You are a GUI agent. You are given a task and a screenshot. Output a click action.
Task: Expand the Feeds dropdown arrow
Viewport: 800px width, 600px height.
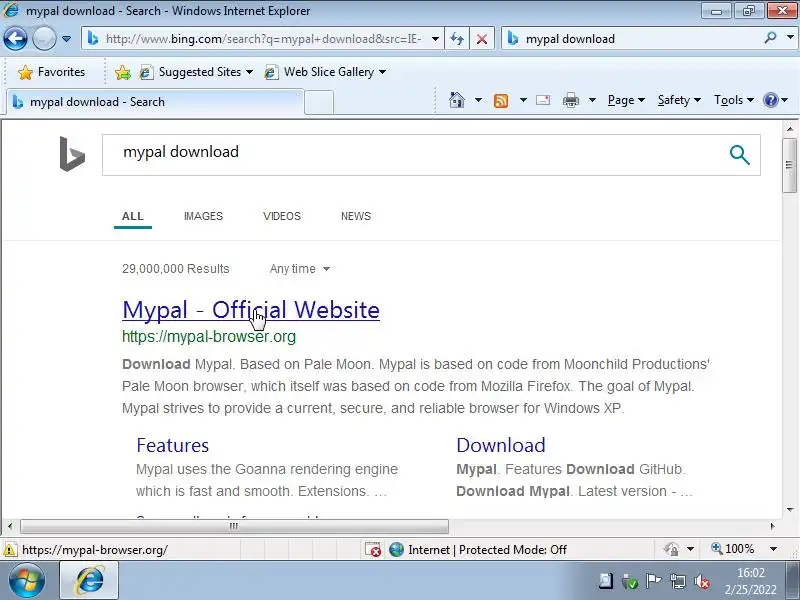coord(523,100)
